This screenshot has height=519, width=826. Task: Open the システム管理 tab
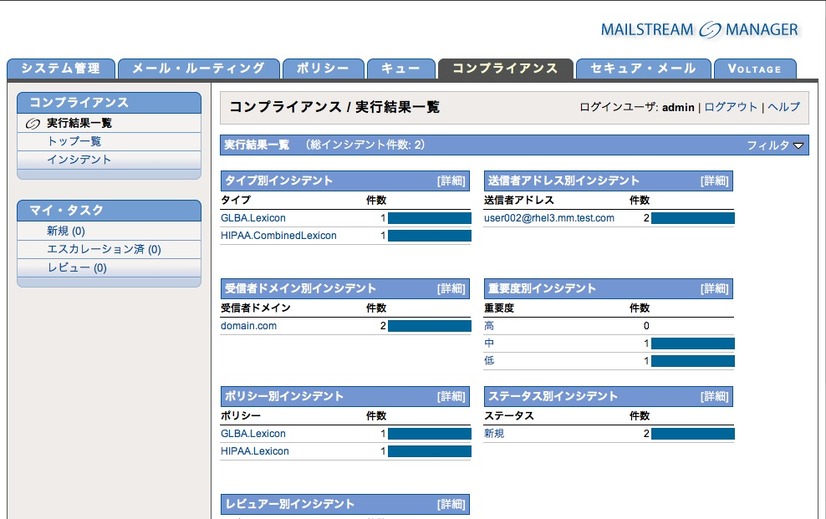[60, 68]
